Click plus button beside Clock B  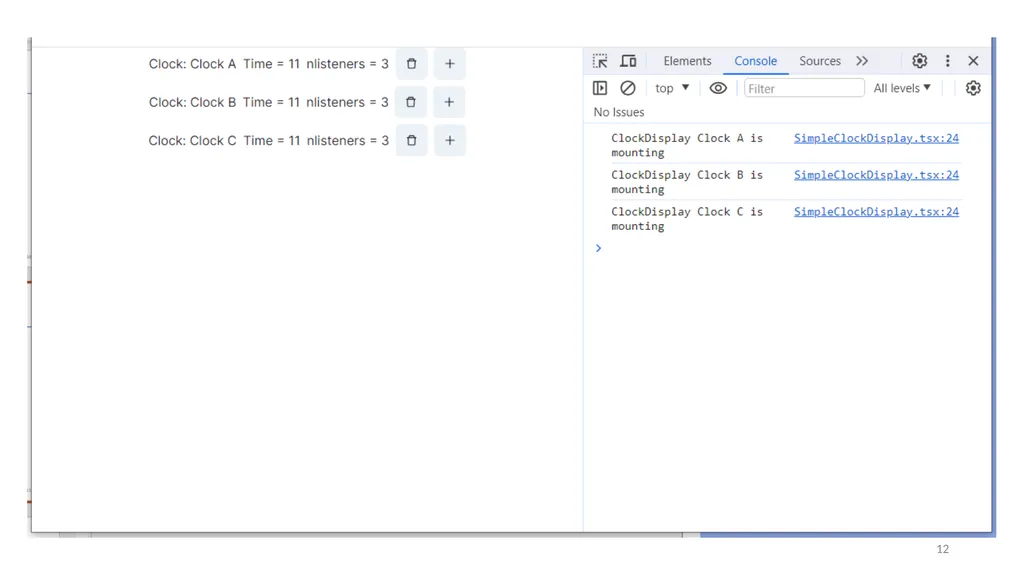pyautogui.click(x=449, y=102)
